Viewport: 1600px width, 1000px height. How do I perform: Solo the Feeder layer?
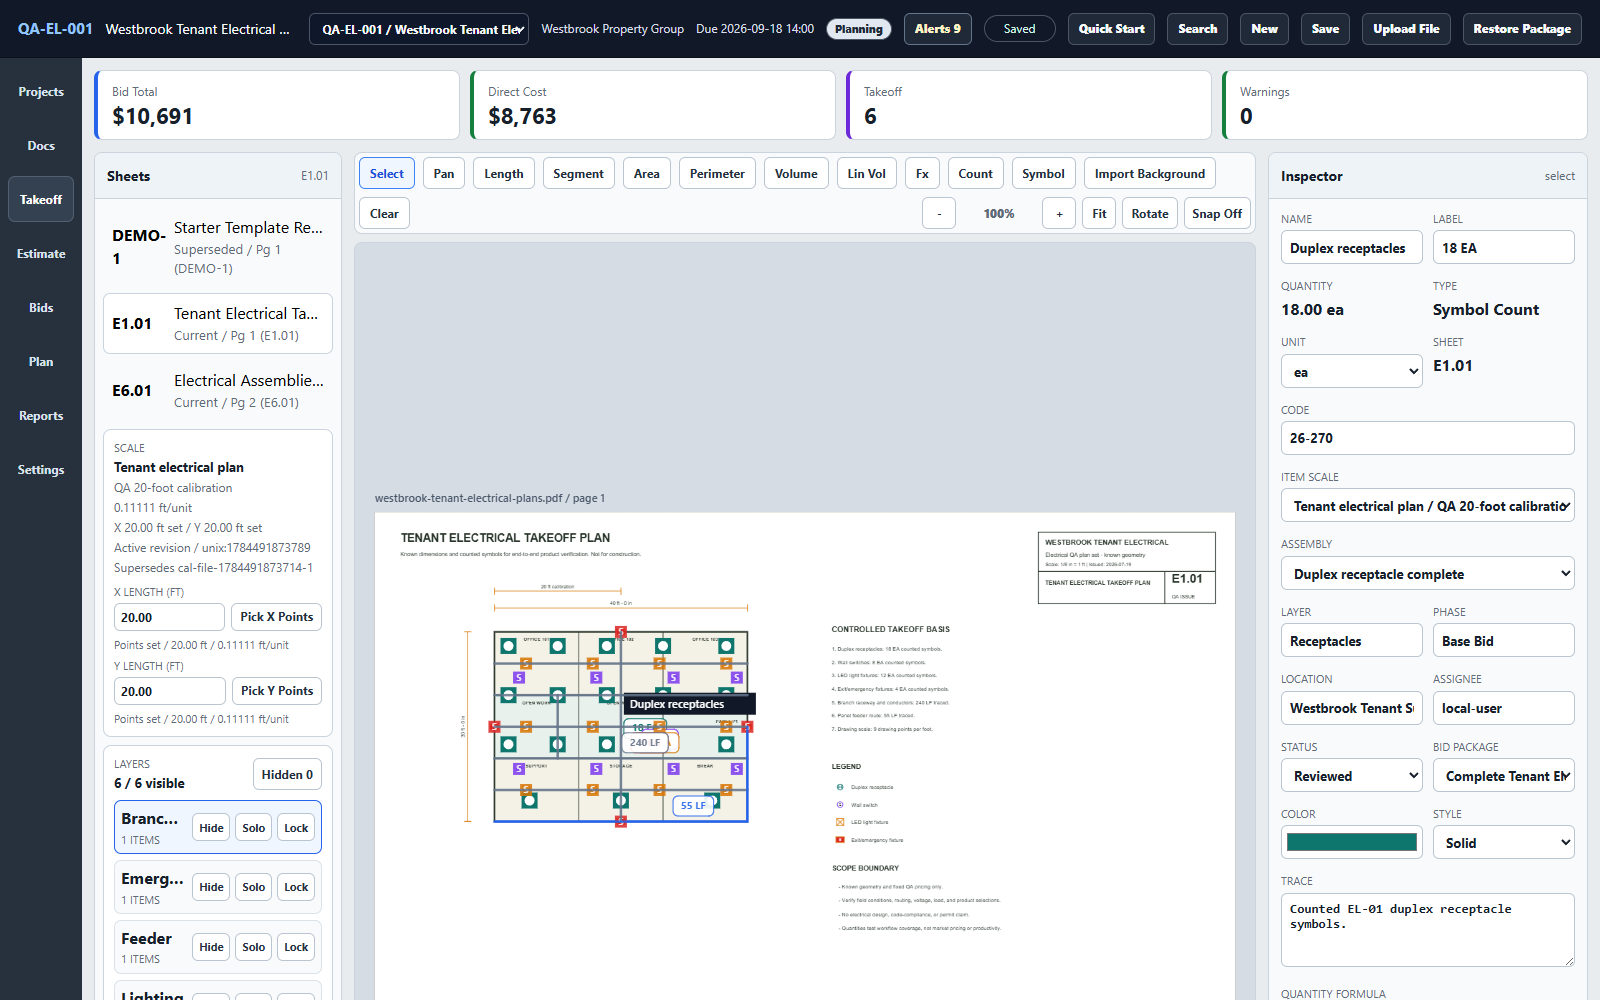tap(254, 947)
